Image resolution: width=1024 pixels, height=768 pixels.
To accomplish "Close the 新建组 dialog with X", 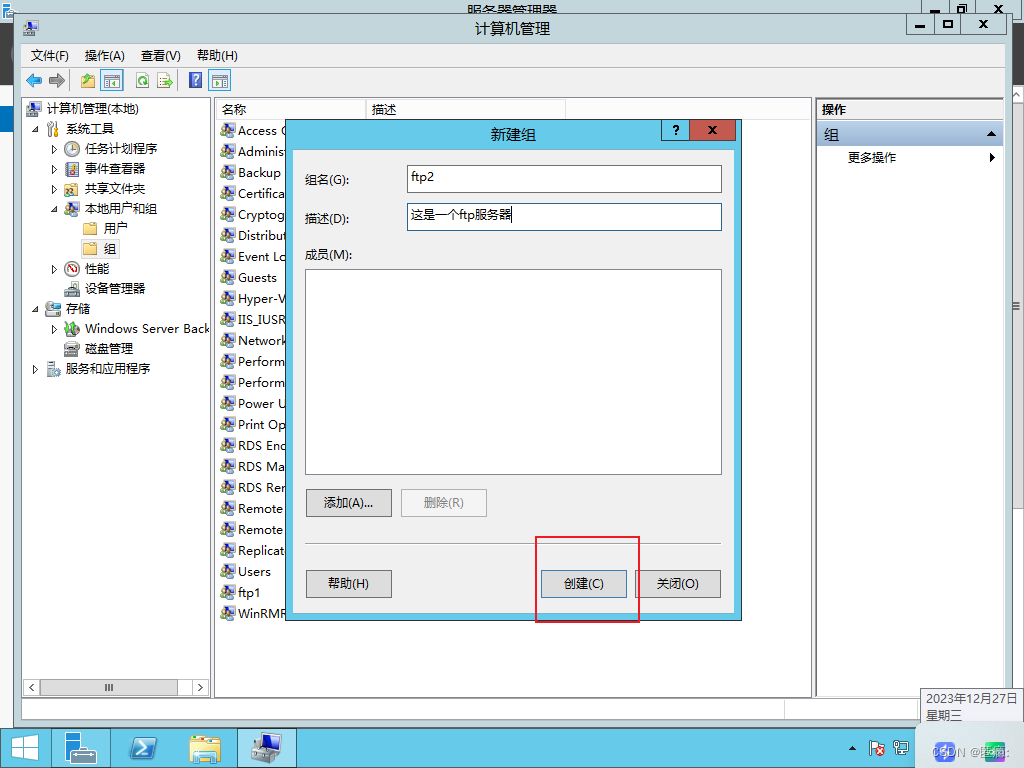I will coord(712,130).
